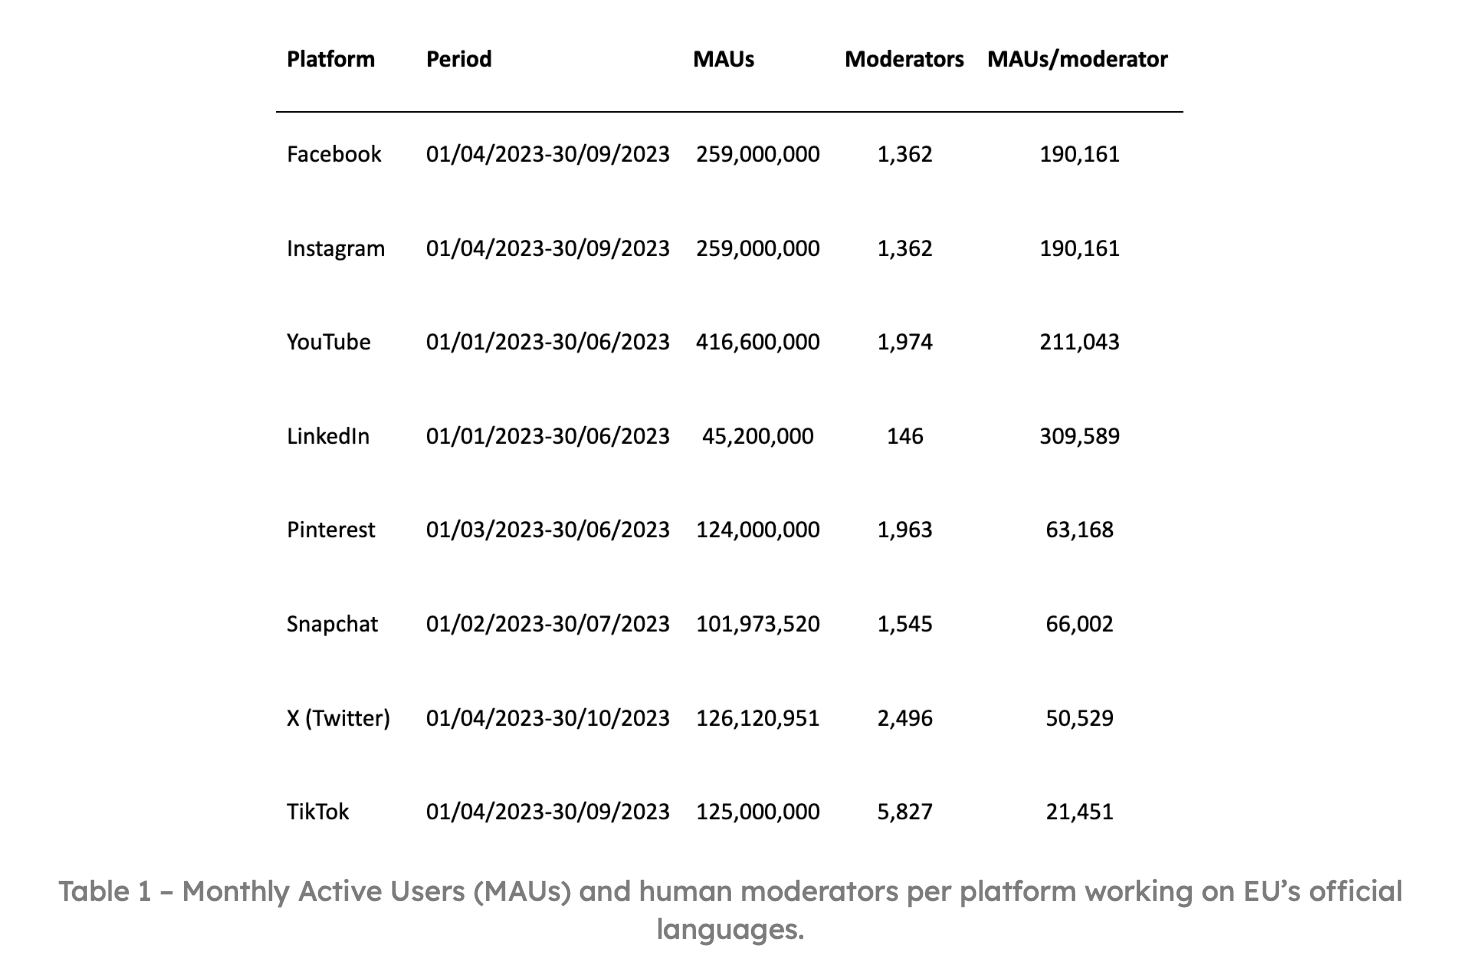Image resolution: width=1468 pixels, height=972 pixels.
Task: Click the Facebook platform cell
Action: pos(334,154)
